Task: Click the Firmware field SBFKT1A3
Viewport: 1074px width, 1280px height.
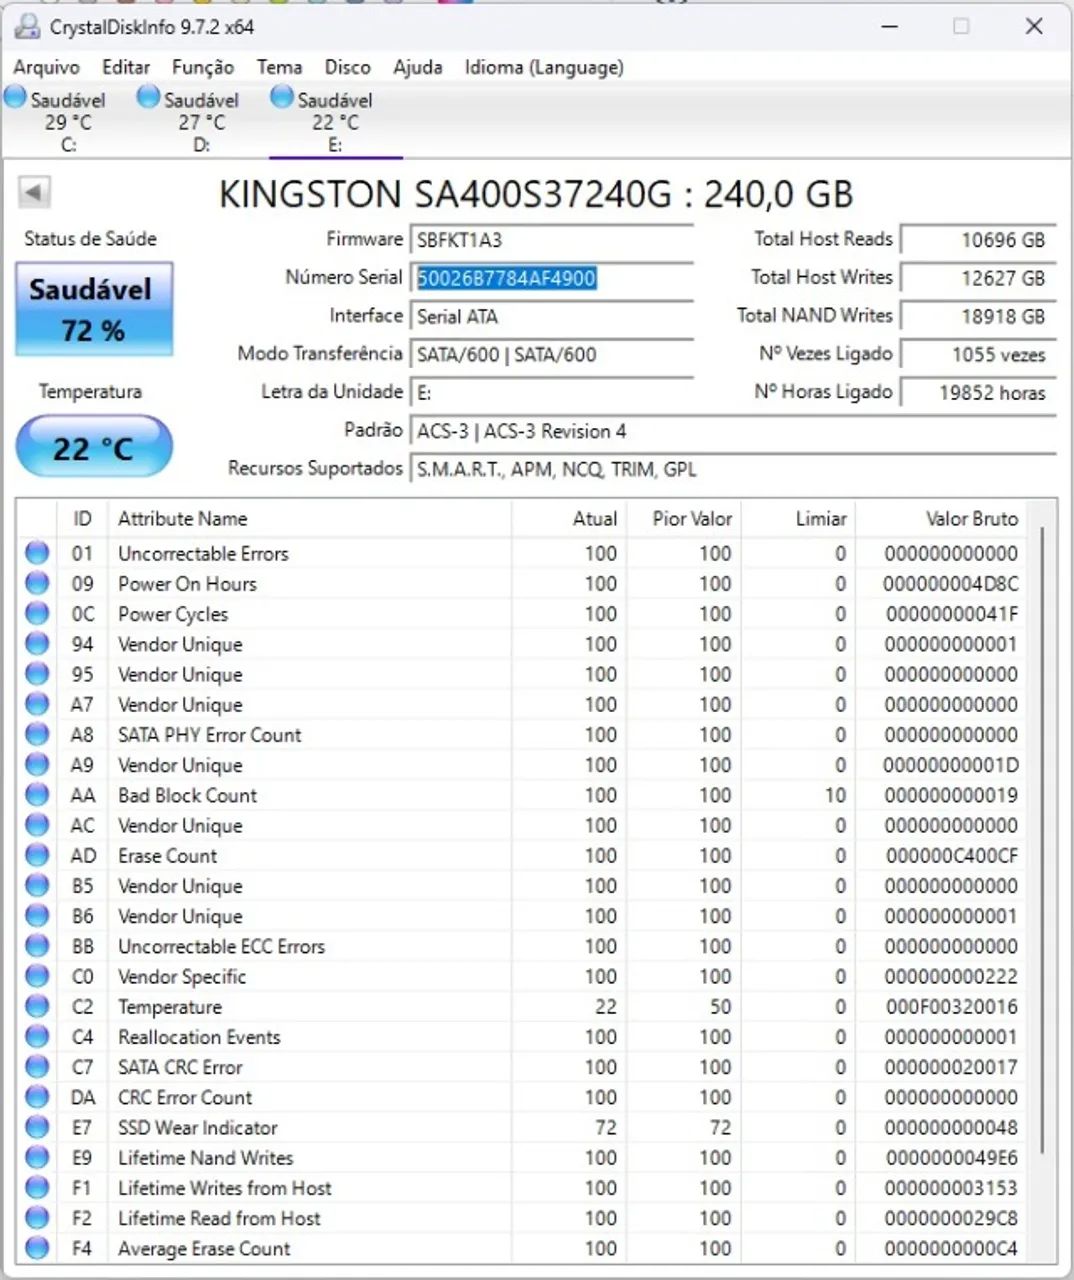Action: 552,240
